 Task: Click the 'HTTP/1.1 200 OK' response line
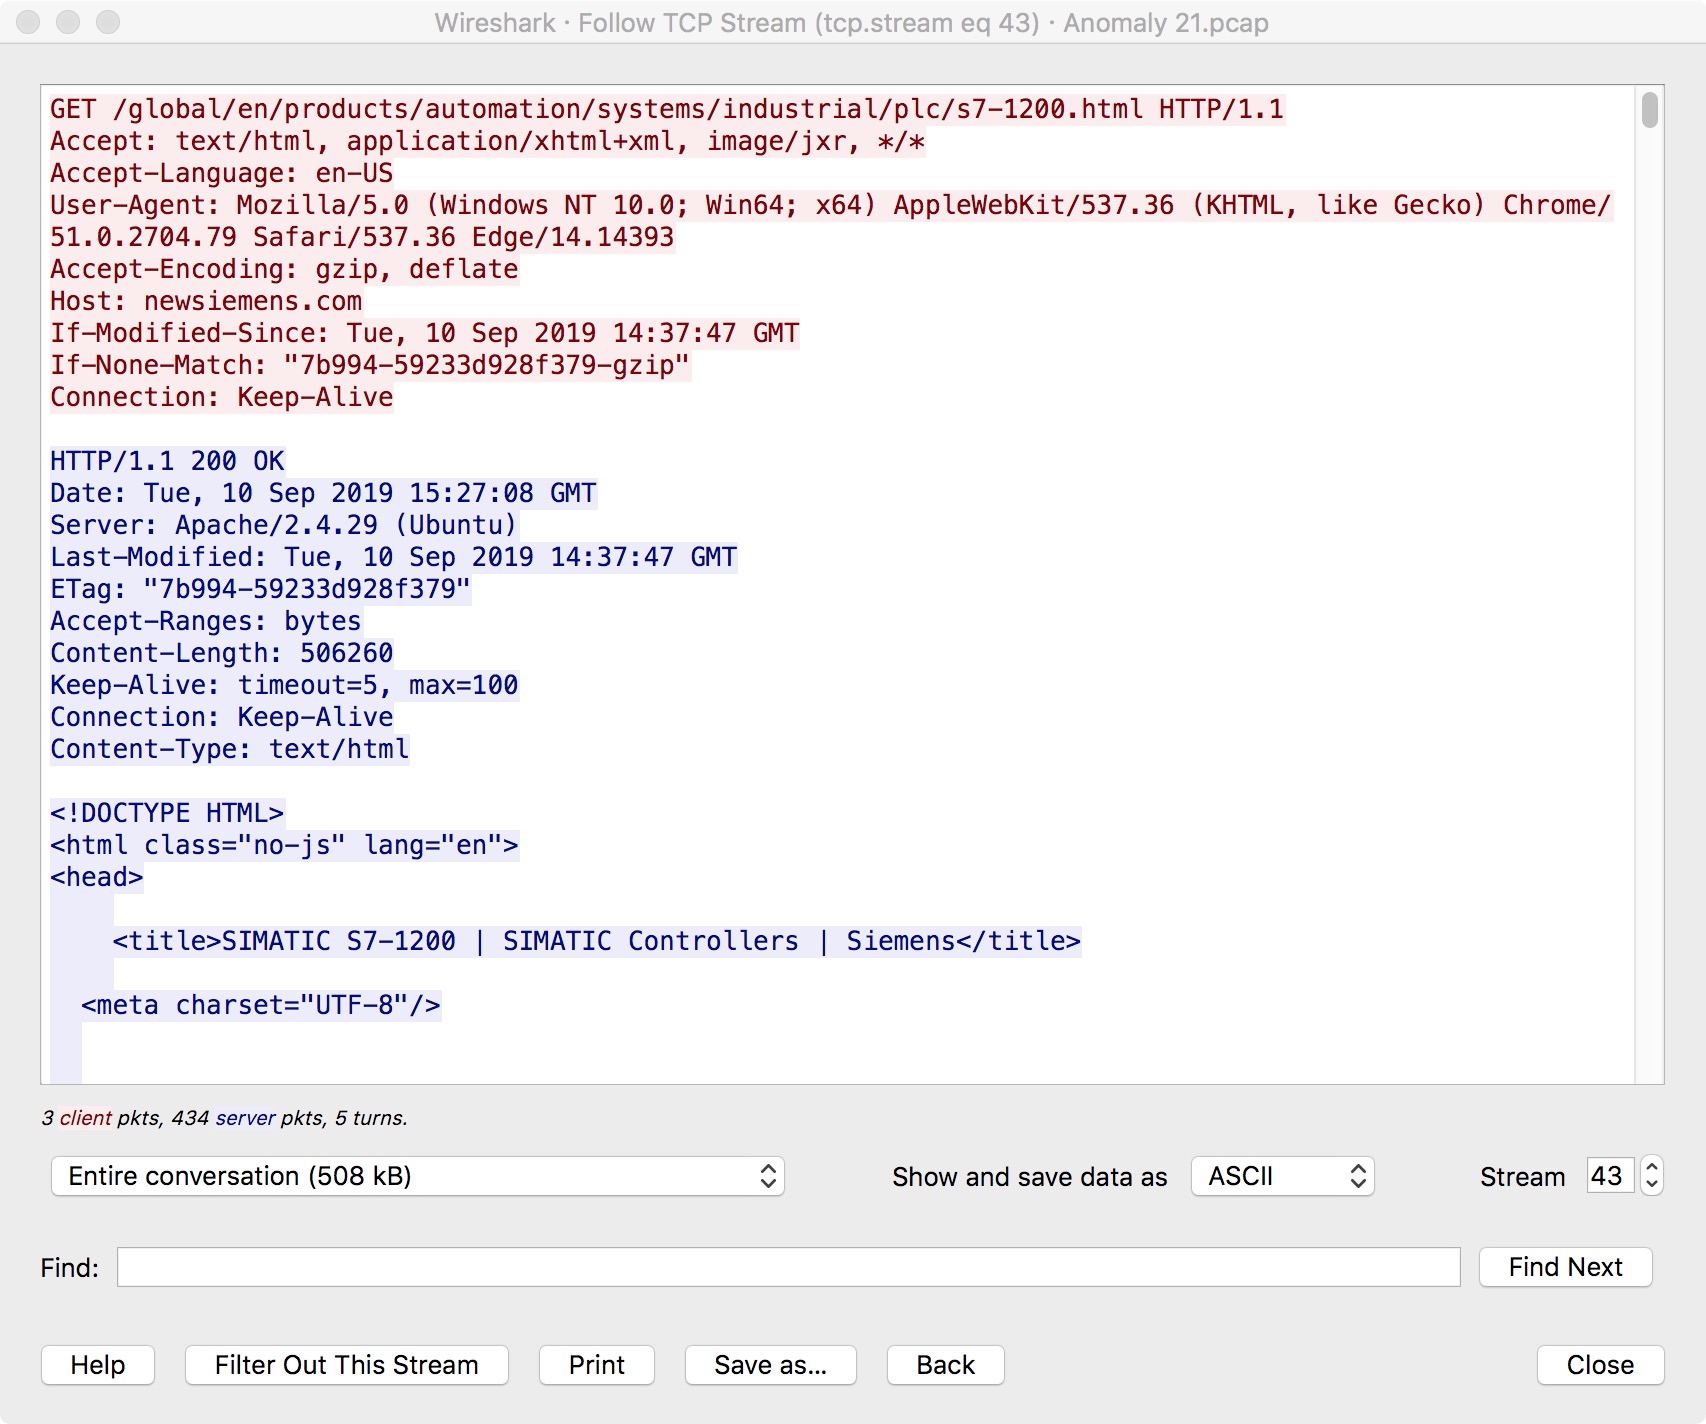point(168,461)
